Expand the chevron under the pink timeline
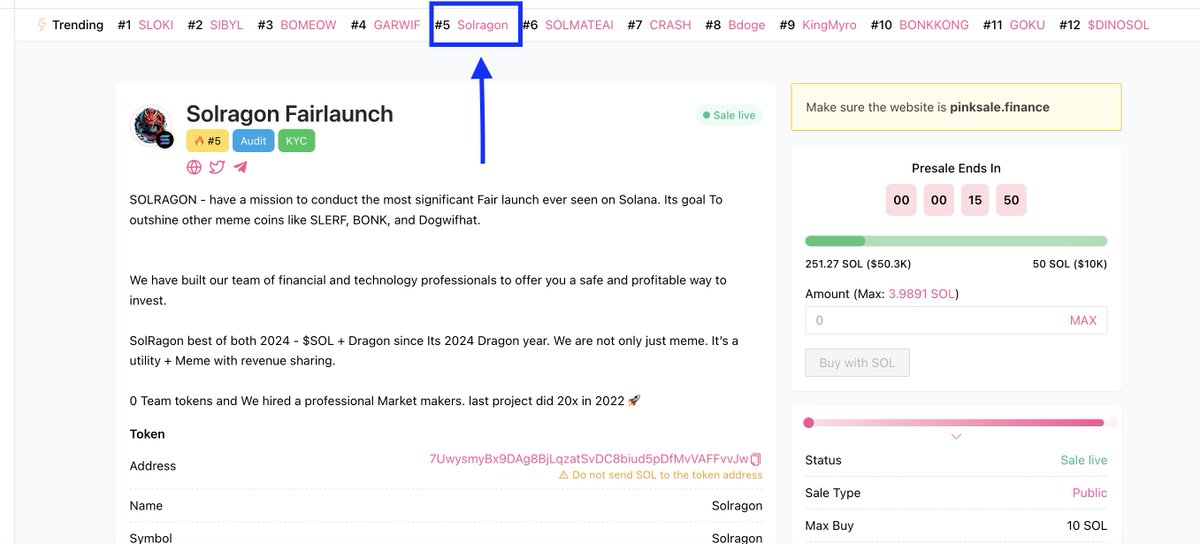 pyautogui.click(x=956, y=437)
